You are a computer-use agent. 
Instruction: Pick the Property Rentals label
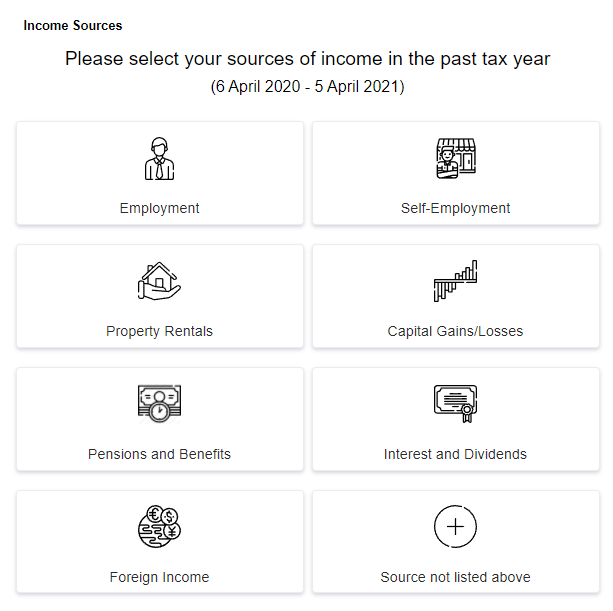(160, 331)
